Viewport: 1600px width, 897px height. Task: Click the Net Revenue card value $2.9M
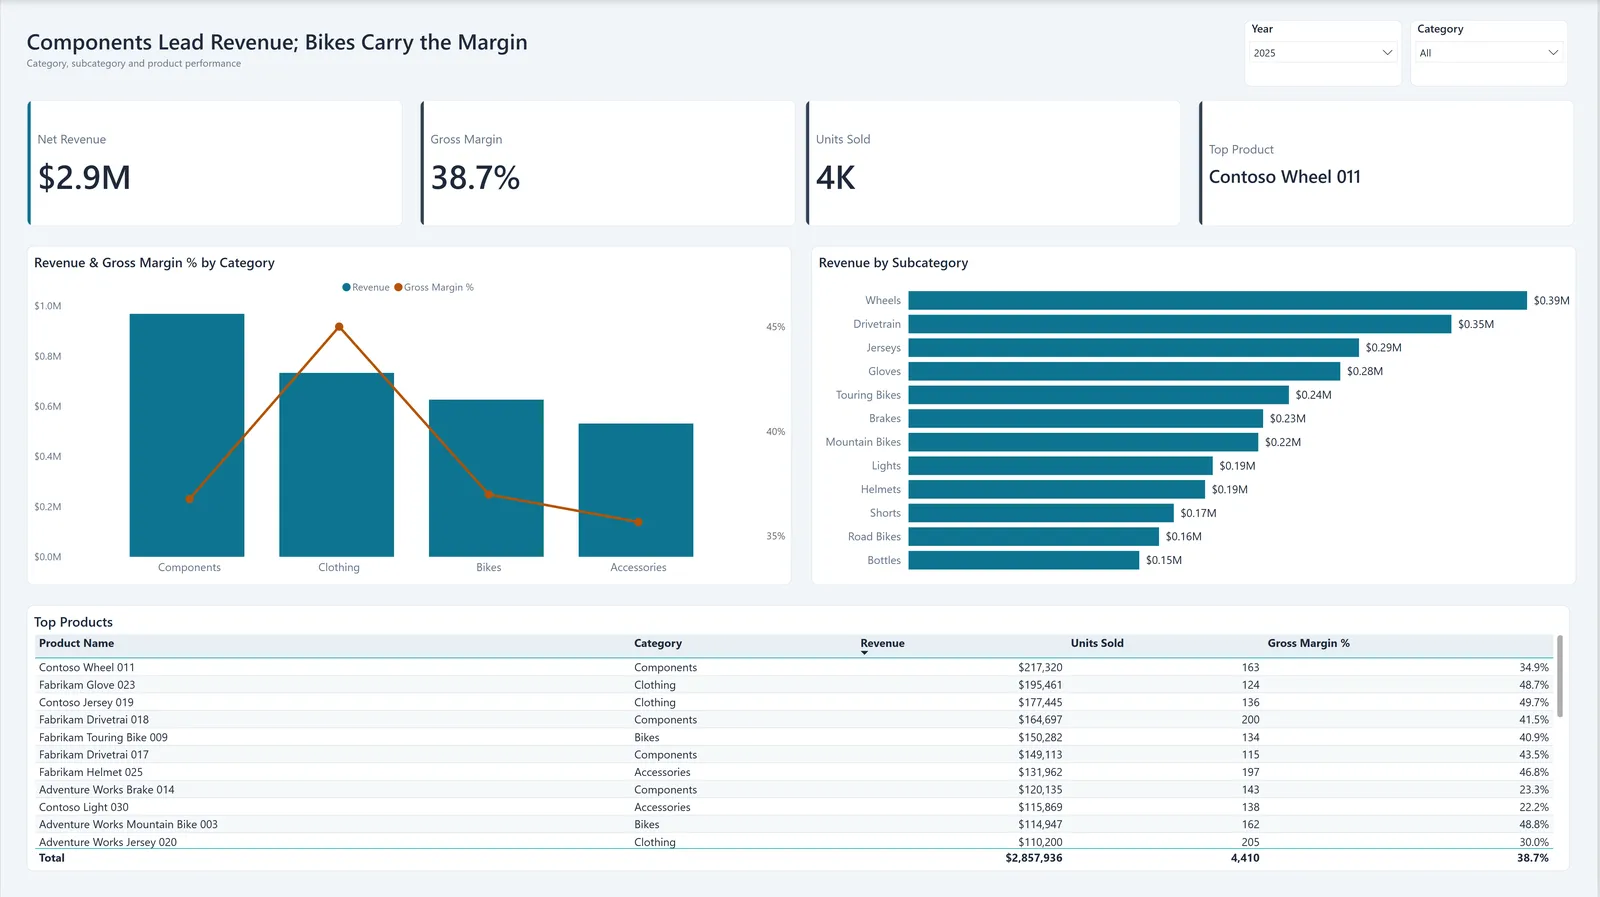tap(85, 178)
